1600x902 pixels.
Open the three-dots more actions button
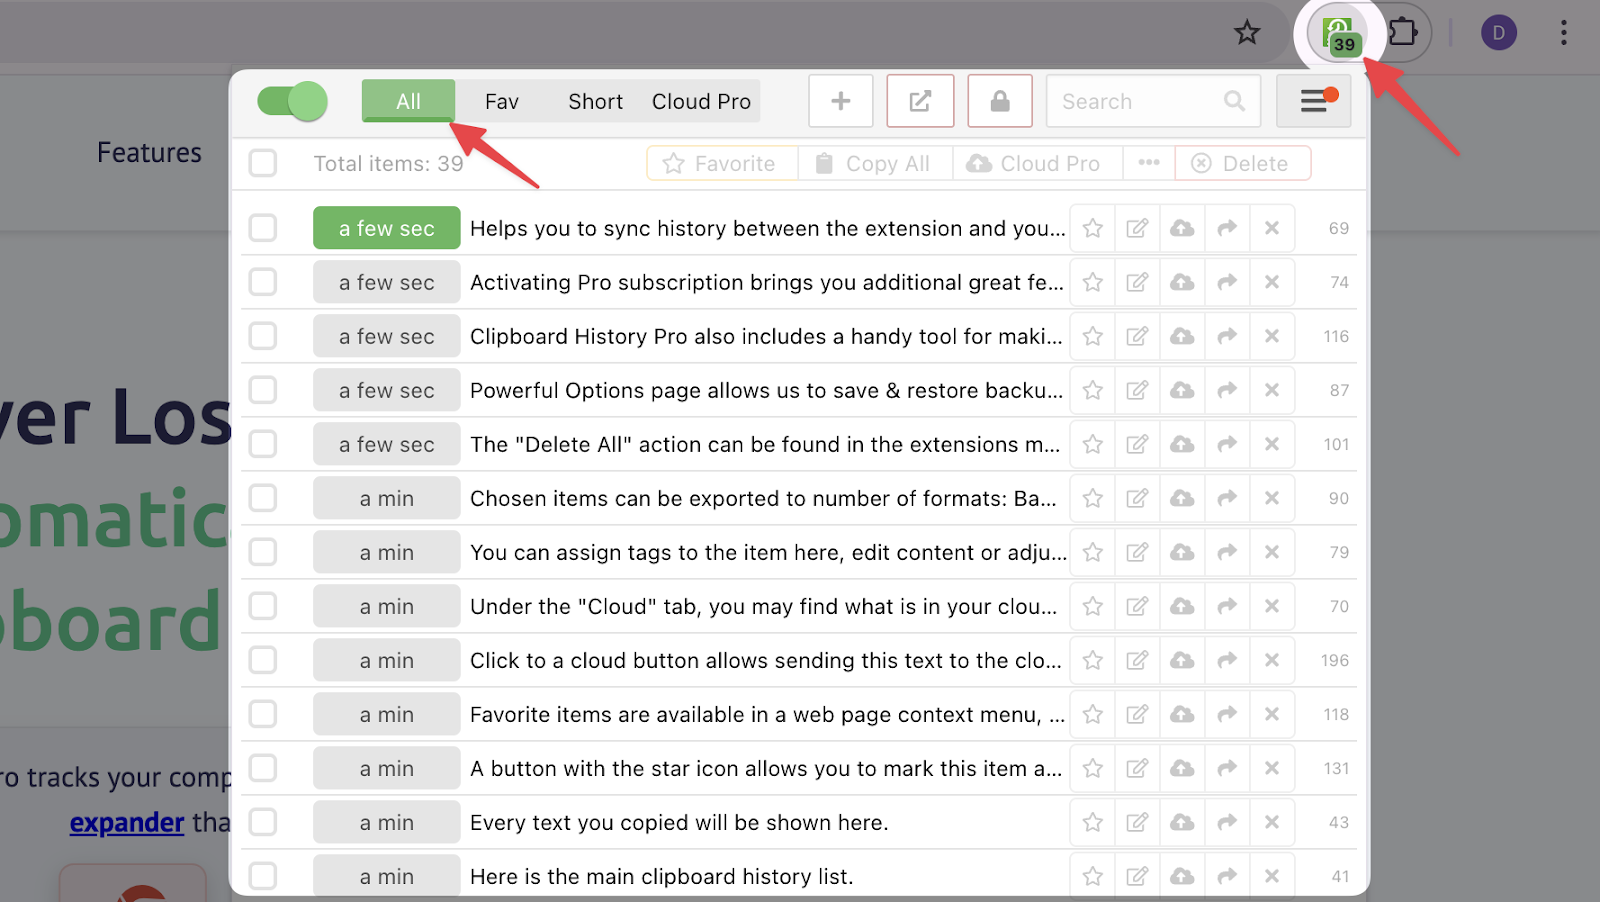[1149, 163]
